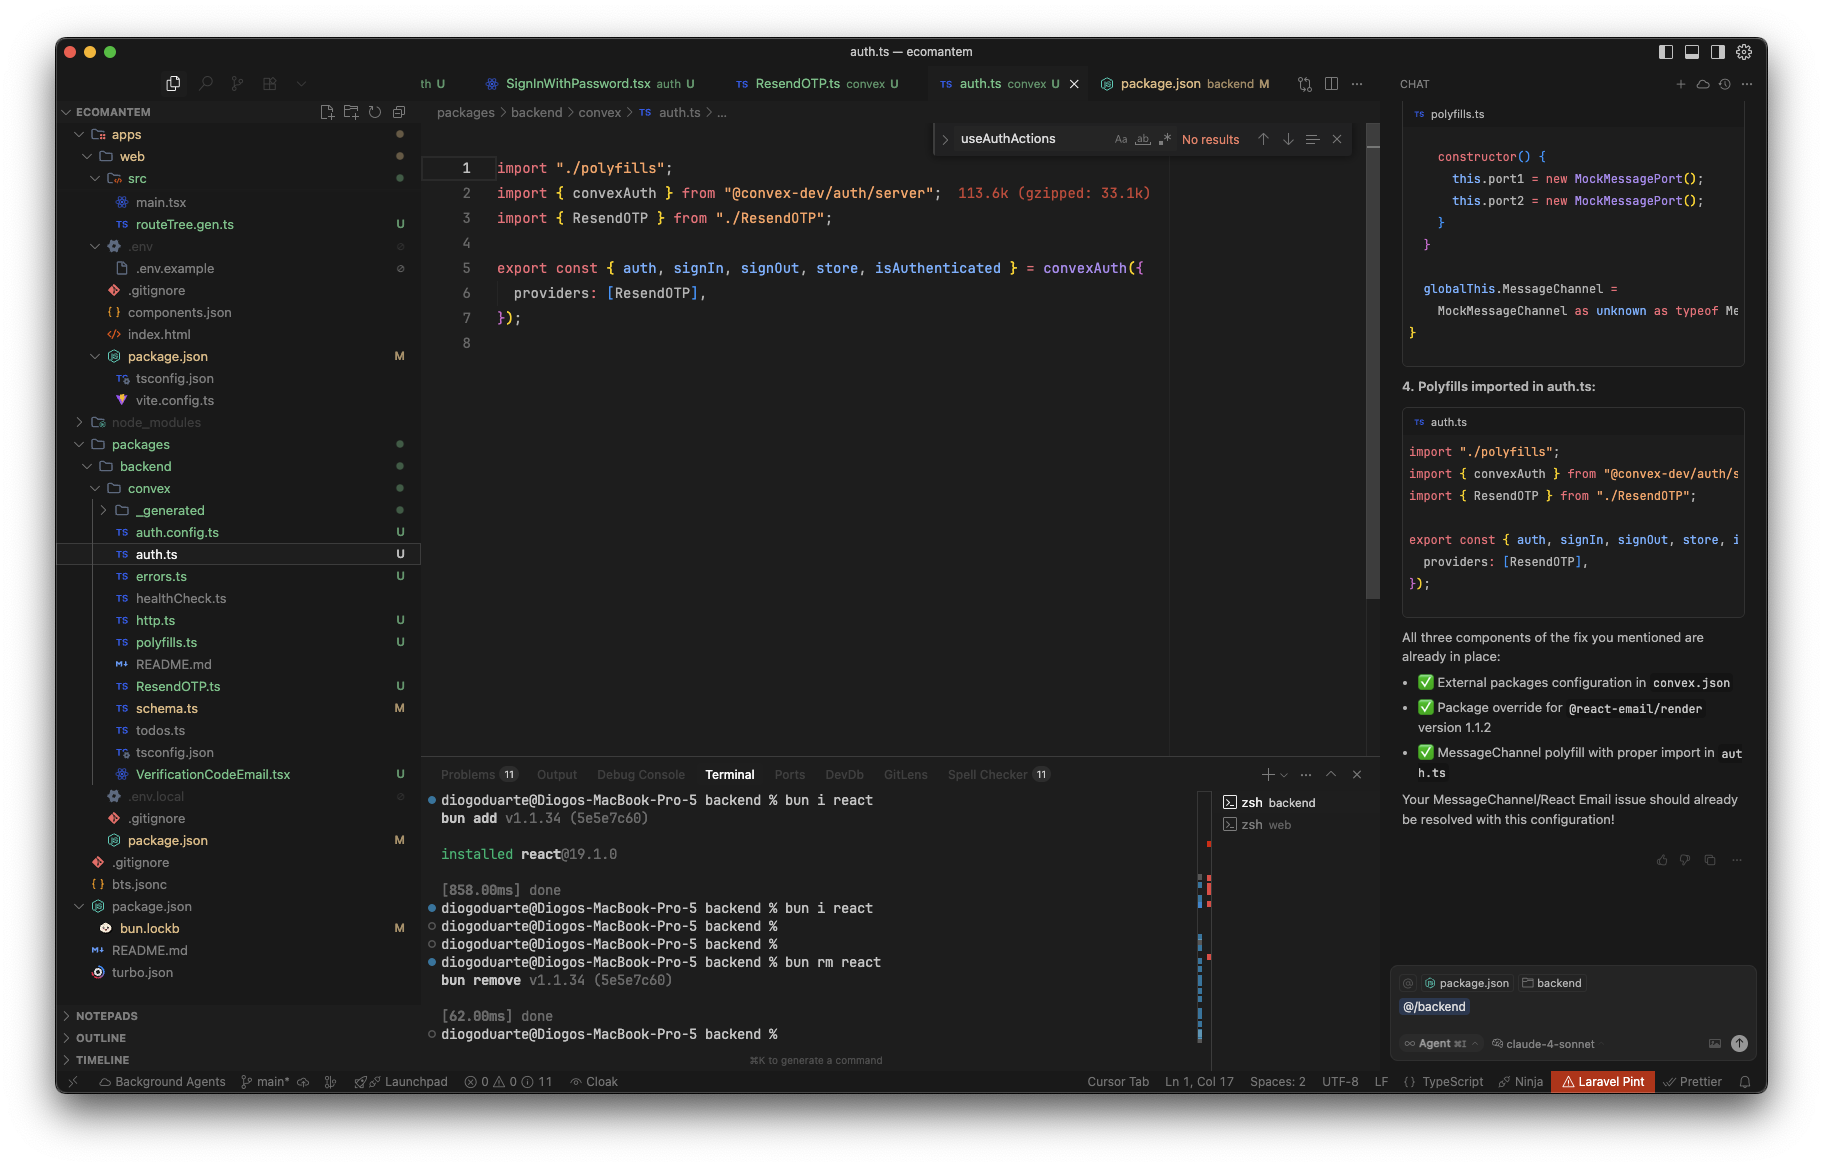
Task: Open additional views chevron in activity bar
Action: (301, 84)
